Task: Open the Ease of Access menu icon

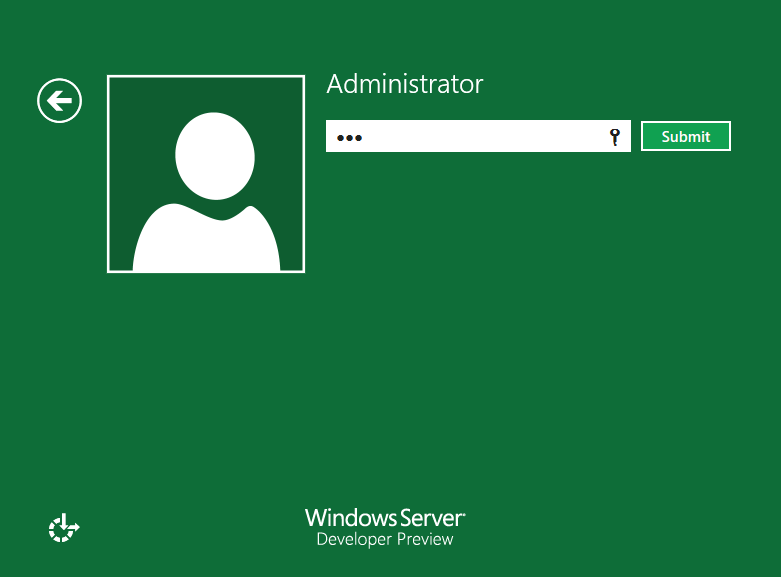Action: coord(64,528)
